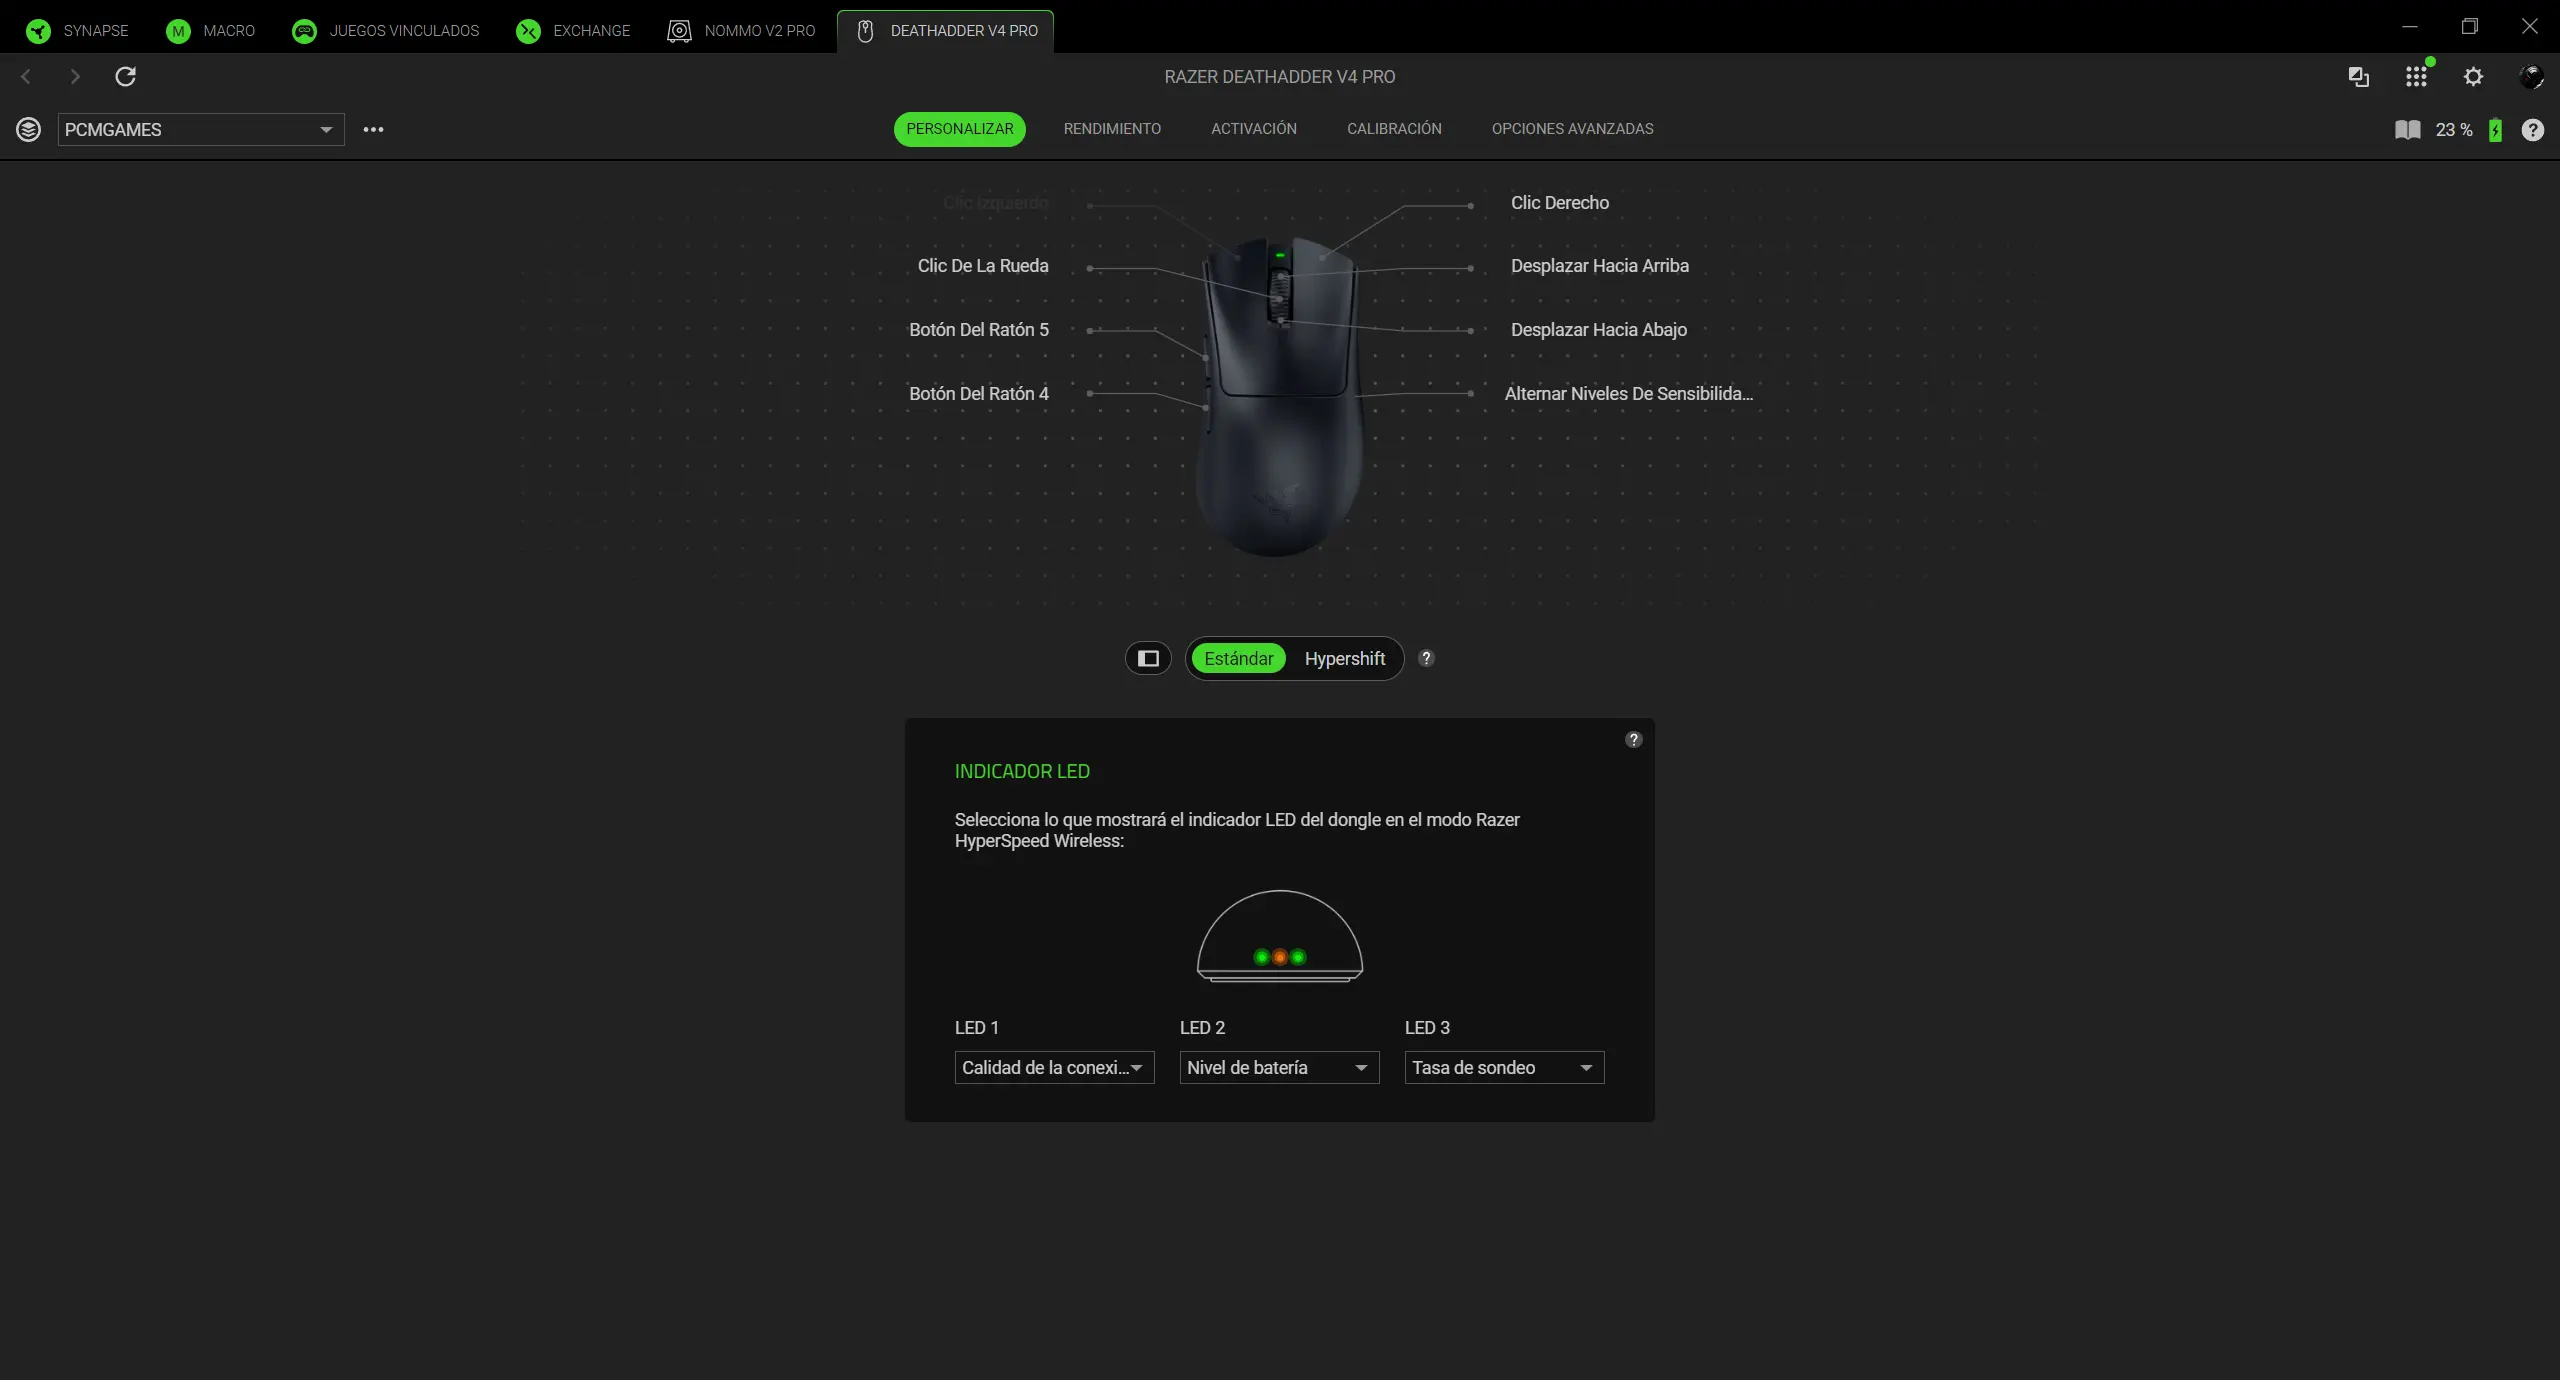Open the Activación section
This screenshot has height=1380, width=2560.
[1254, 129]
